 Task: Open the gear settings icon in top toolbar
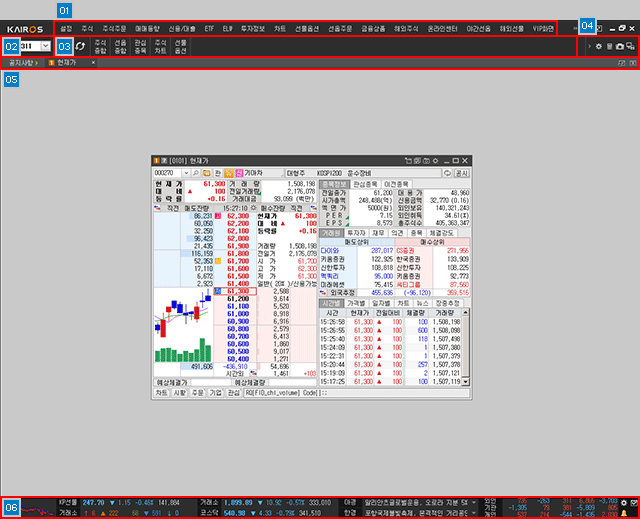(599, 47)
